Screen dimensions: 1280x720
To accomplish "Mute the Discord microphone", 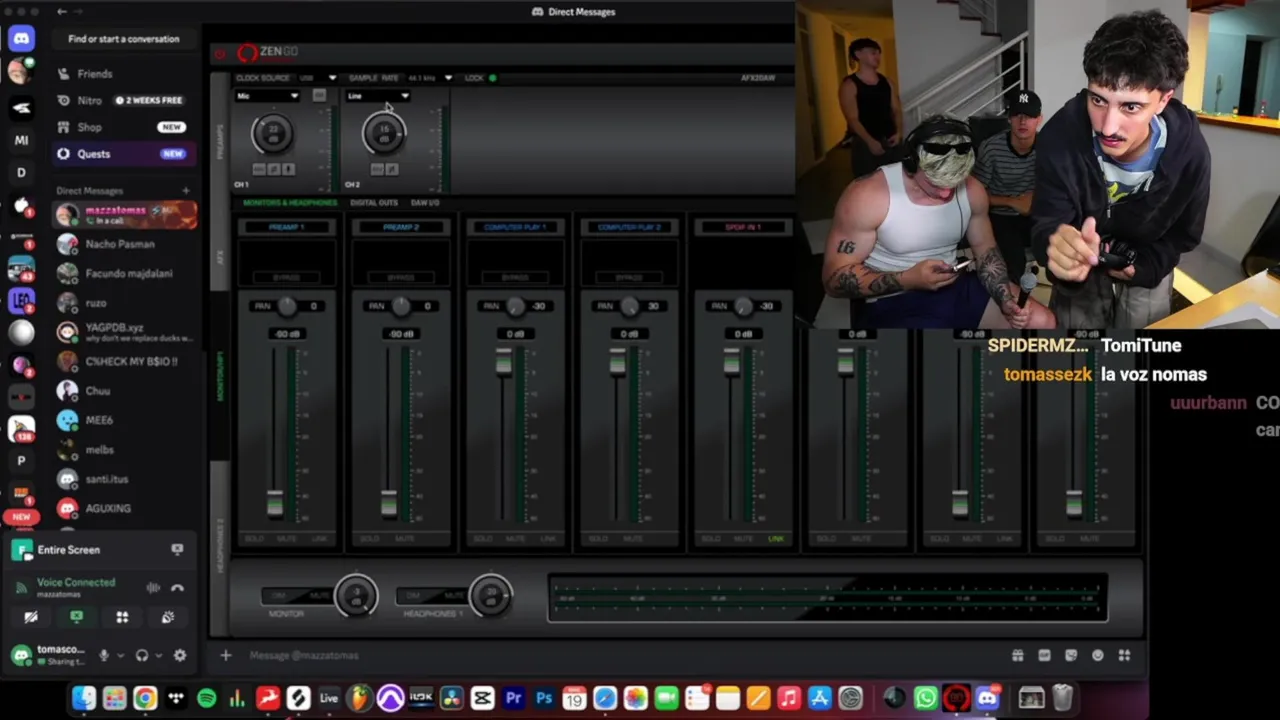I will (103, 655).
